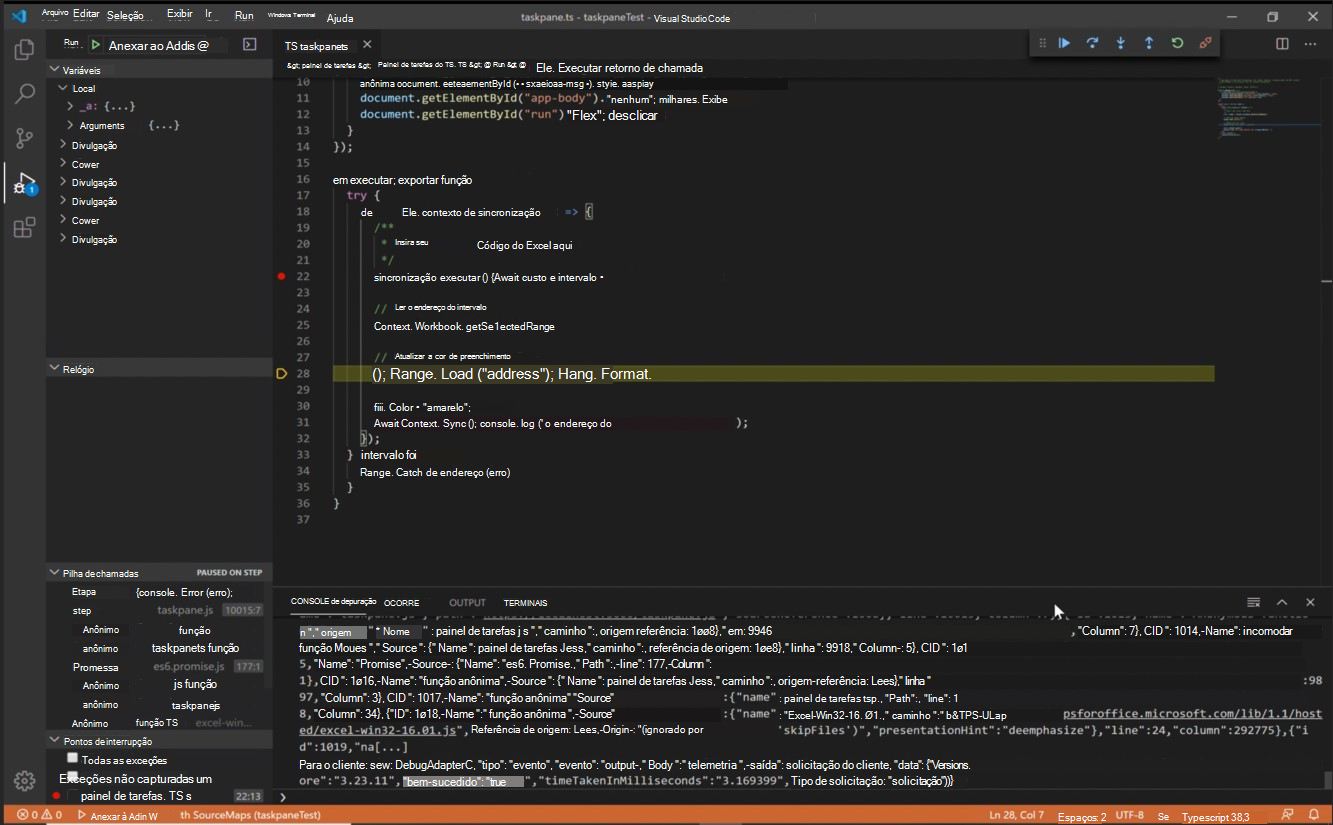Open the Seleção menu
The height and width of the screenshot is (825, 1333).
[x=125, y=16]
